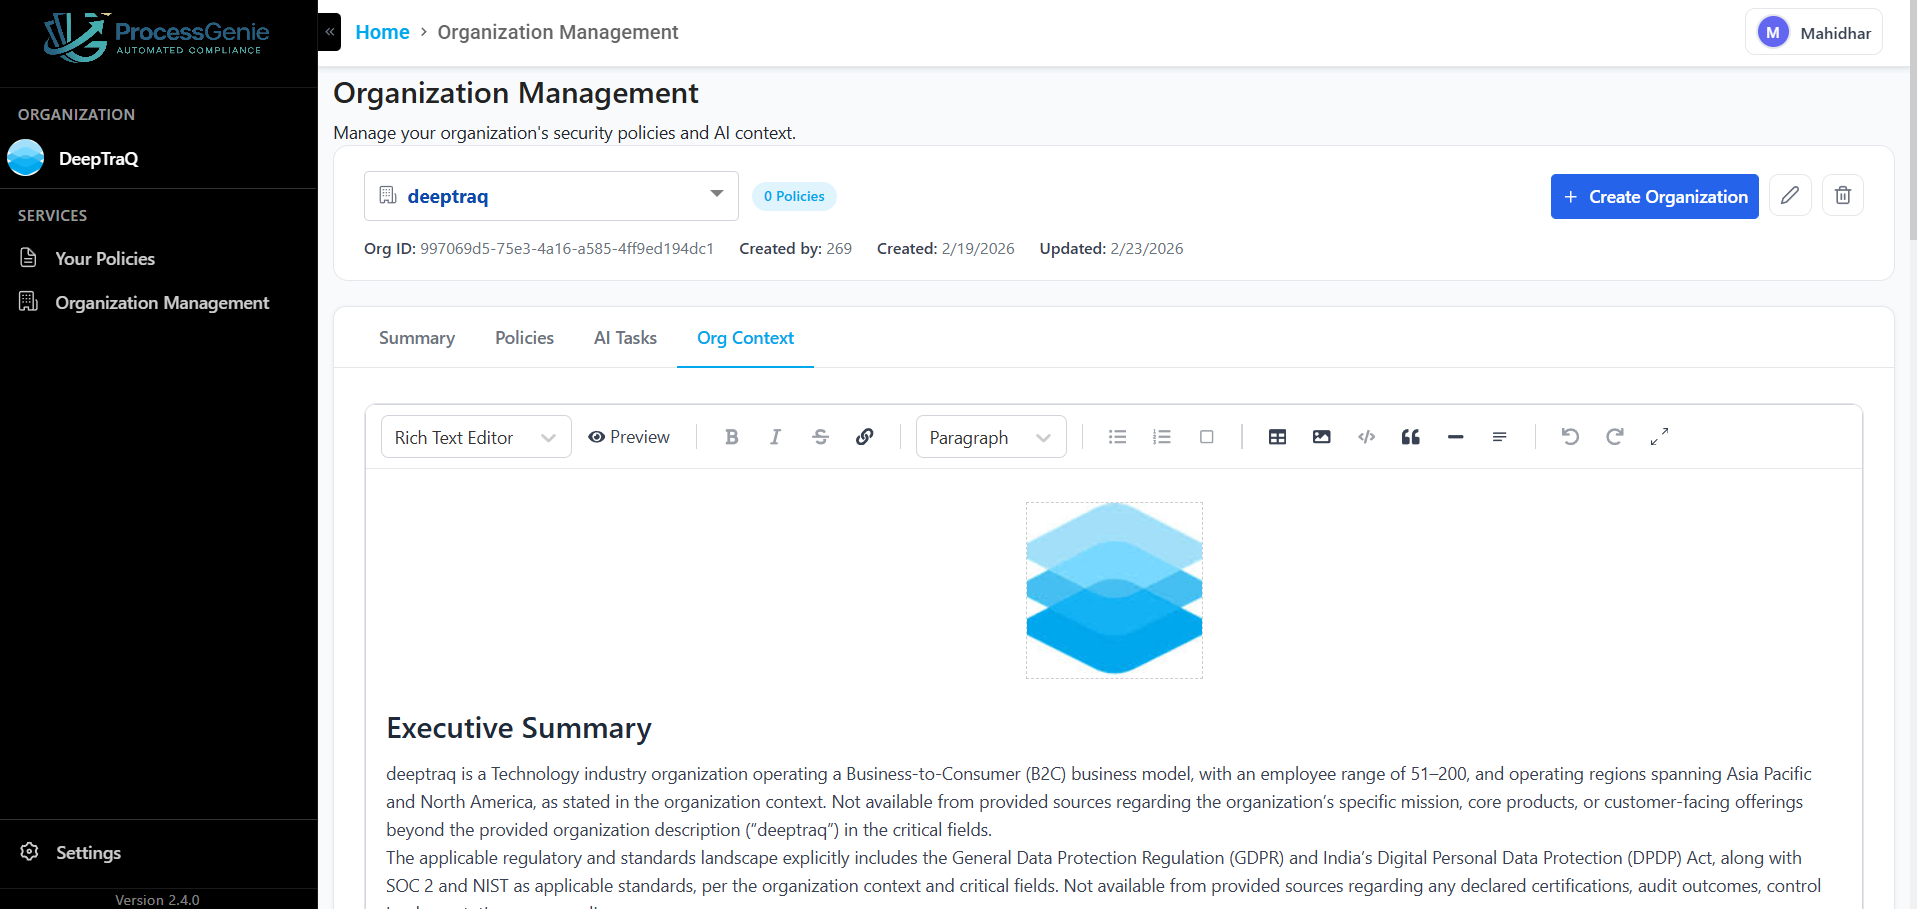
Task: Go to Home breadcrumb link
Action: [x=382, y=32]
